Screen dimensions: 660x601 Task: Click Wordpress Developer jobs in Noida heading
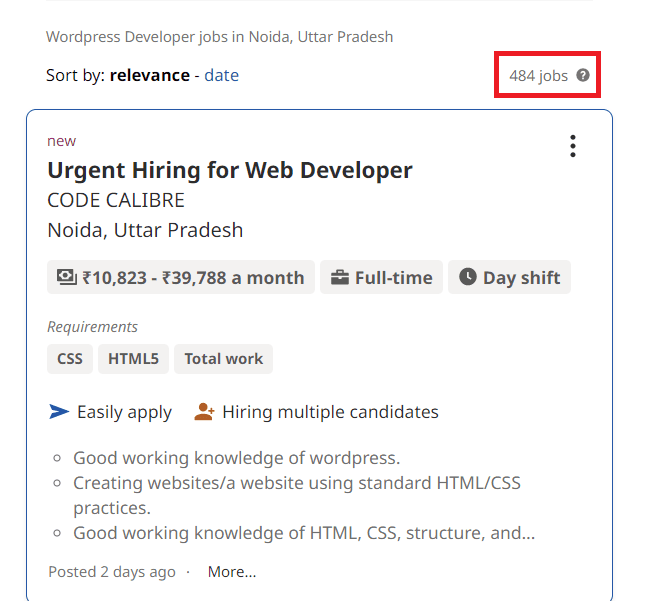219,37
